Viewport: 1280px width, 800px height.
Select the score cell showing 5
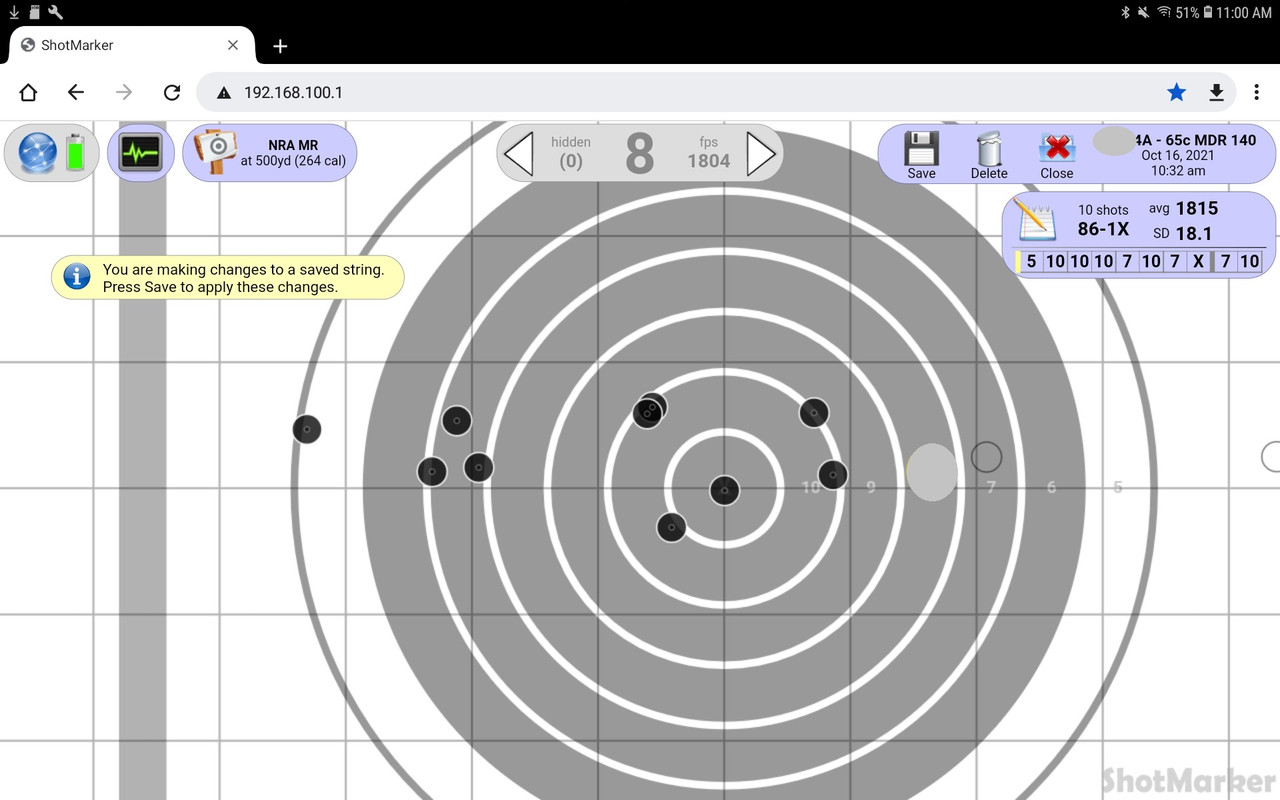point(1031,262)
